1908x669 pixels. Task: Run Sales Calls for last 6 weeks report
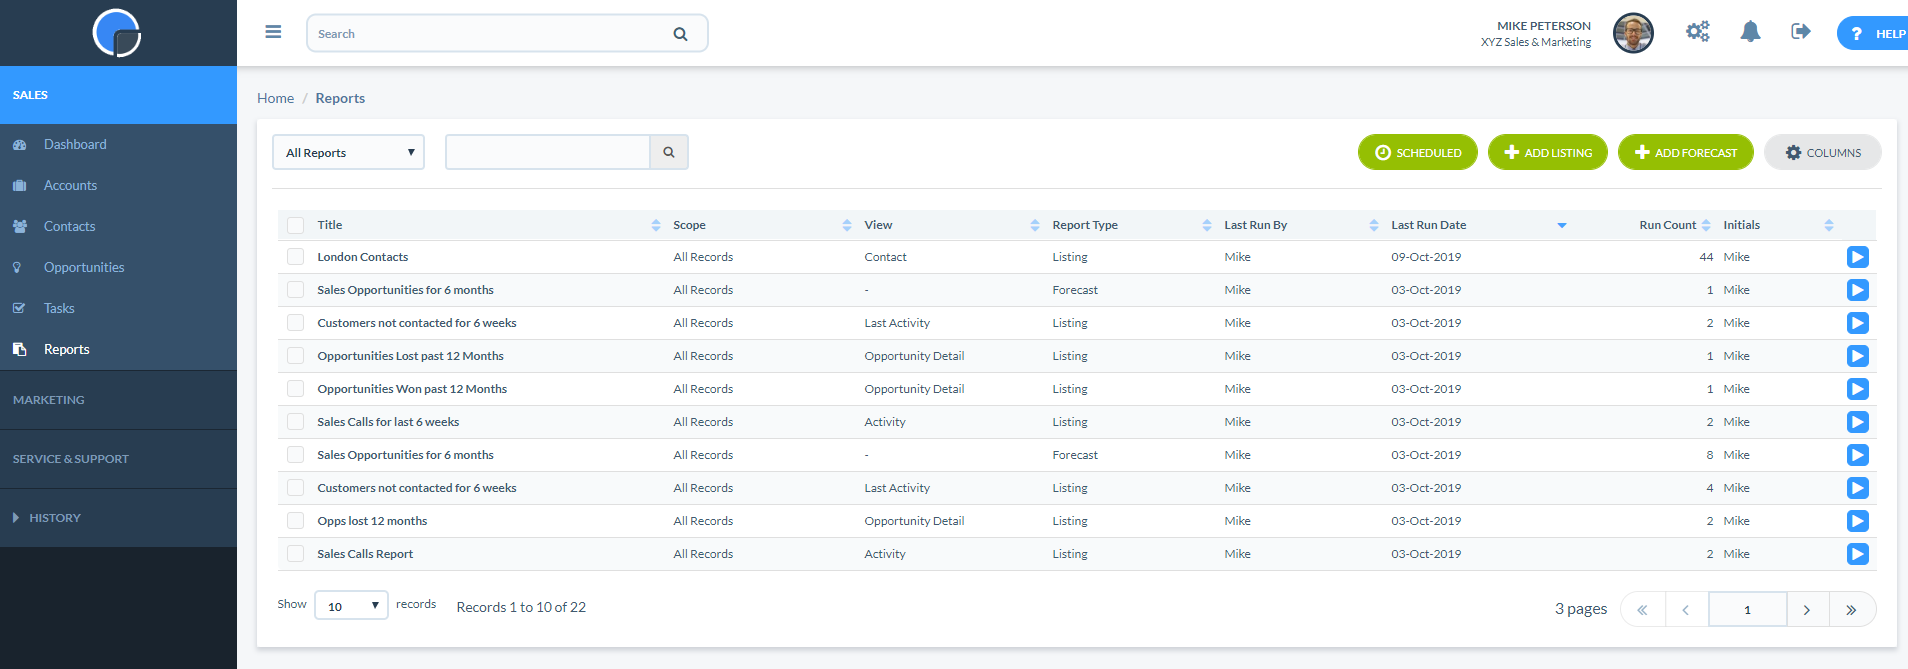[1858, 422]
